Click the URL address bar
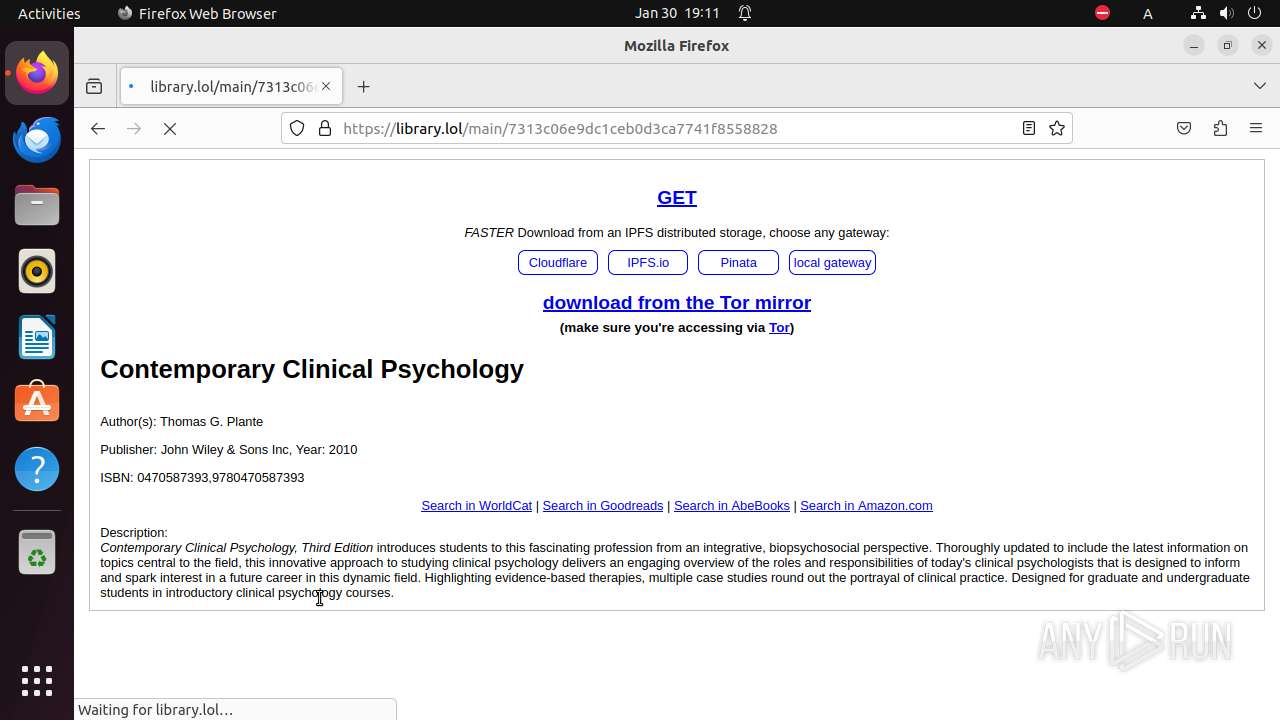The width and height of the screenshot is (1280, 720). [x=676, y=129]
